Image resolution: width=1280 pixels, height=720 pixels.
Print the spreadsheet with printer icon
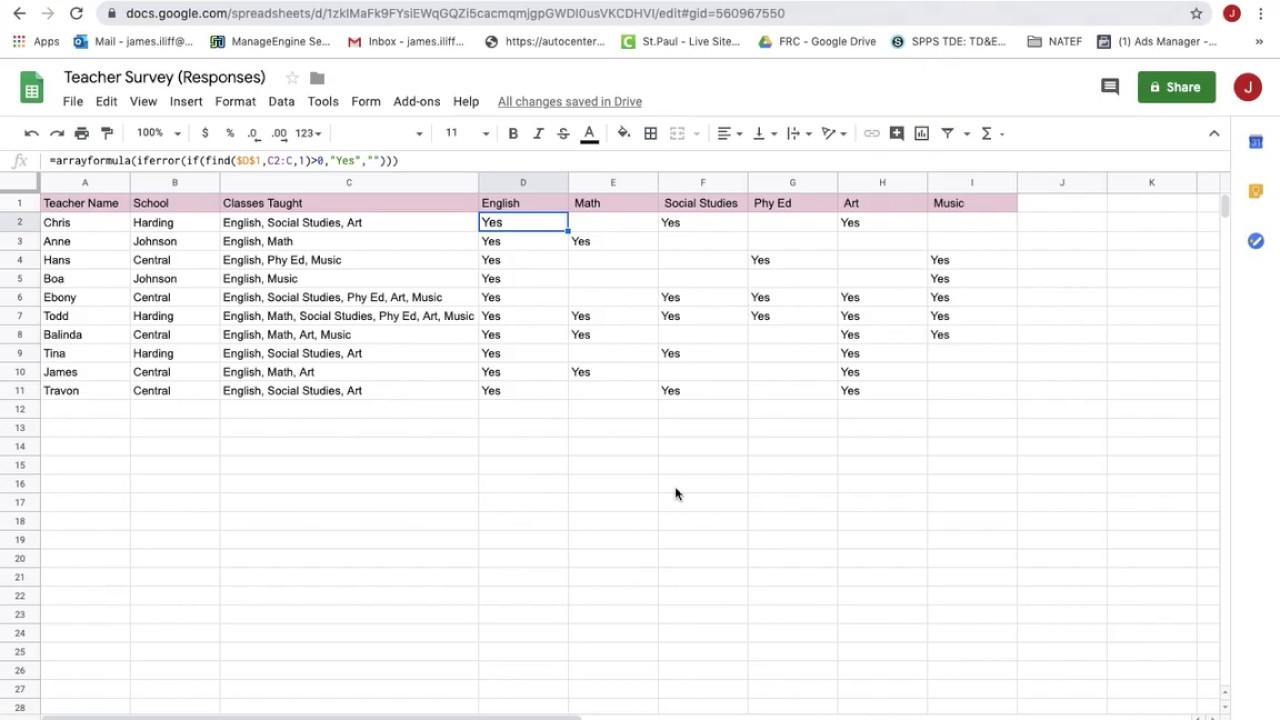tap(82, 133)
